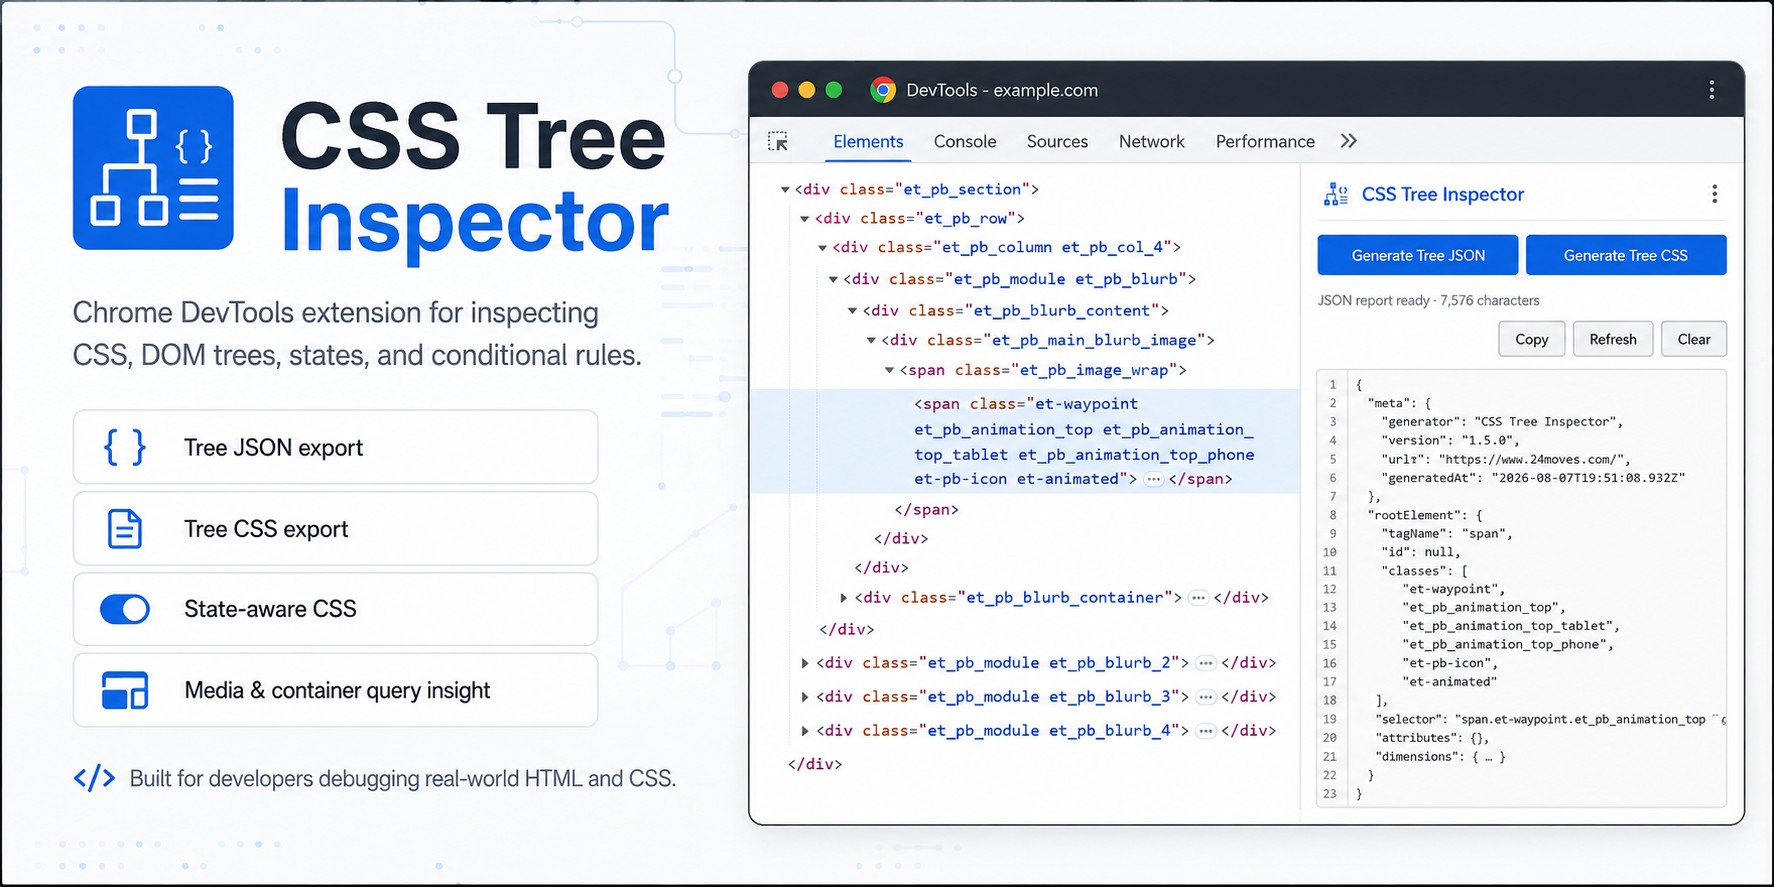Viewport: 1774px width, 887px height.
Task: Collapse the et_pb_column et_pb_col_4 node
Action: pos(822,247)
